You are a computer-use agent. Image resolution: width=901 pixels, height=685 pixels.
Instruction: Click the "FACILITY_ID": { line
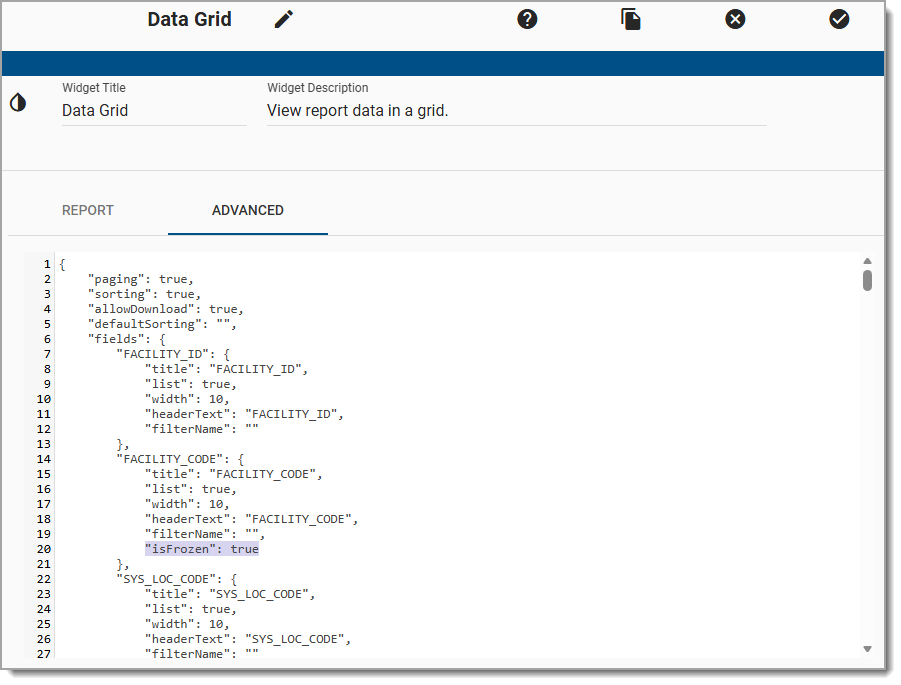(173, 354)
